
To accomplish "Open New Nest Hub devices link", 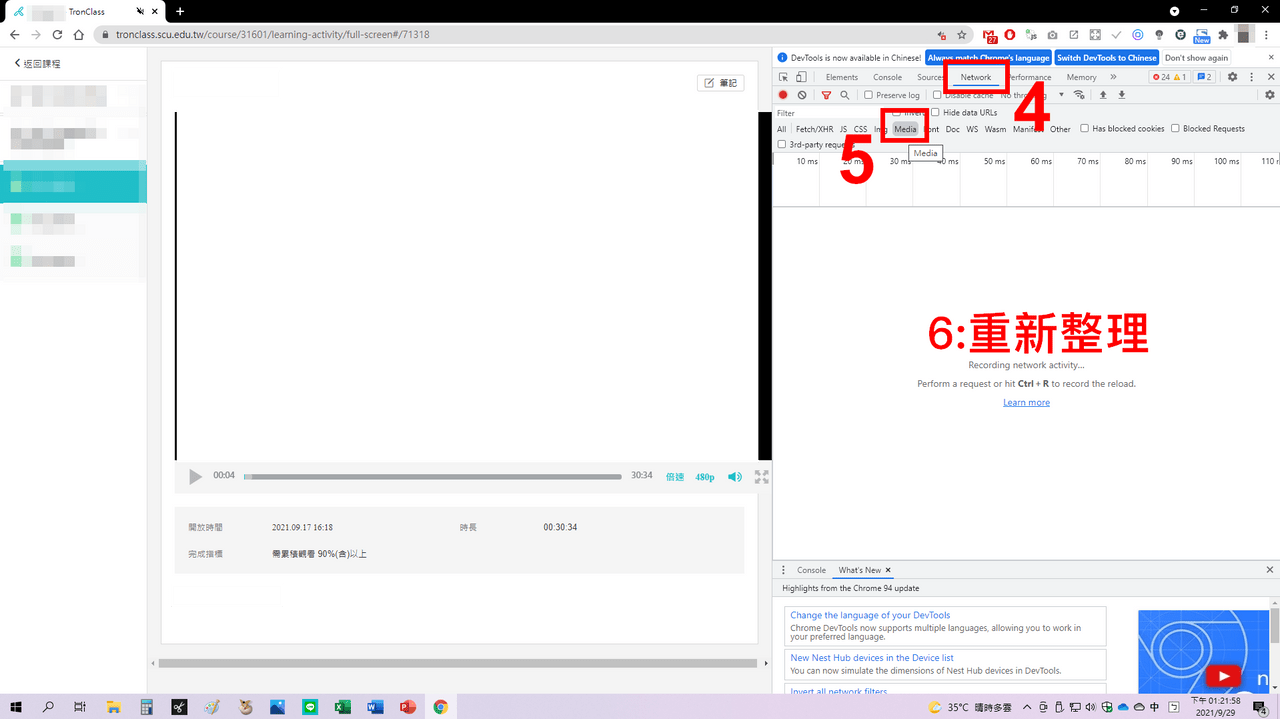I will point(872,658).
